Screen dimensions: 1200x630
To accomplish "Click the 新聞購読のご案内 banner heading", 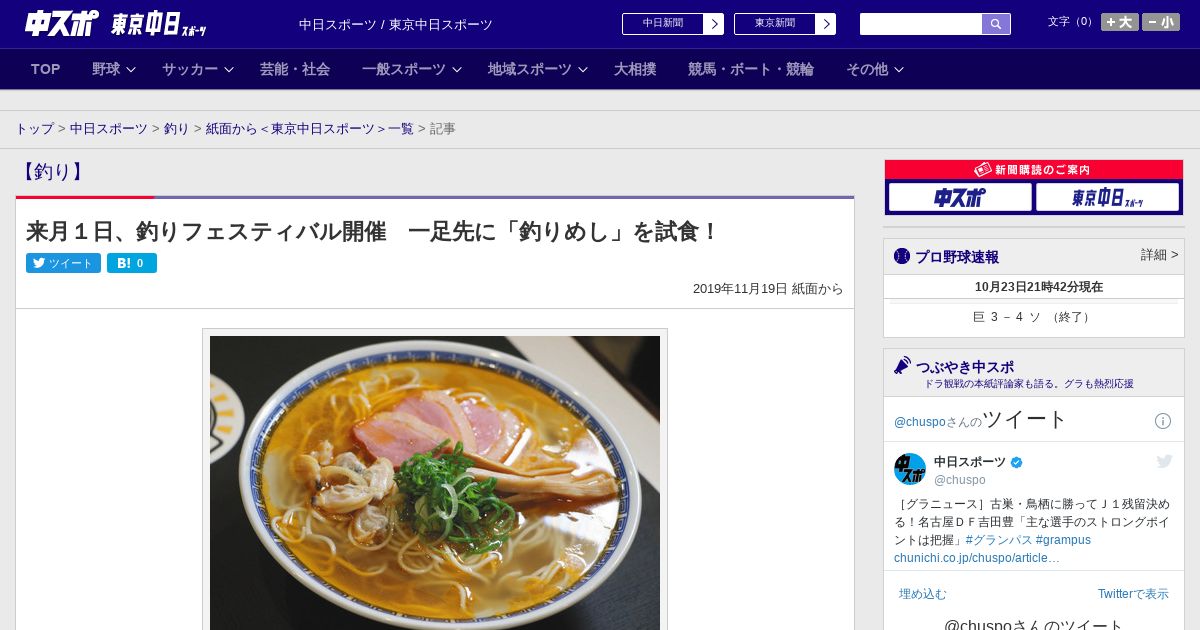I will click(1033, 170).
